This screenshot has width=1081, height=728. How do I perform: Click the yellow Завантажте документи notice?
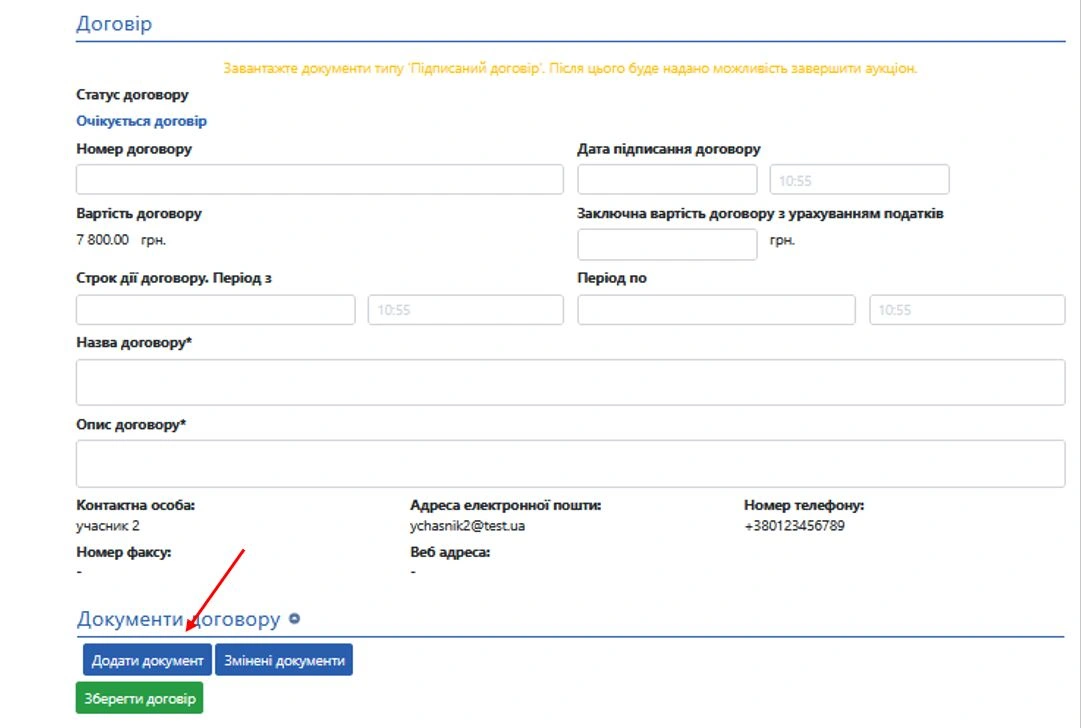pos(570,69)
